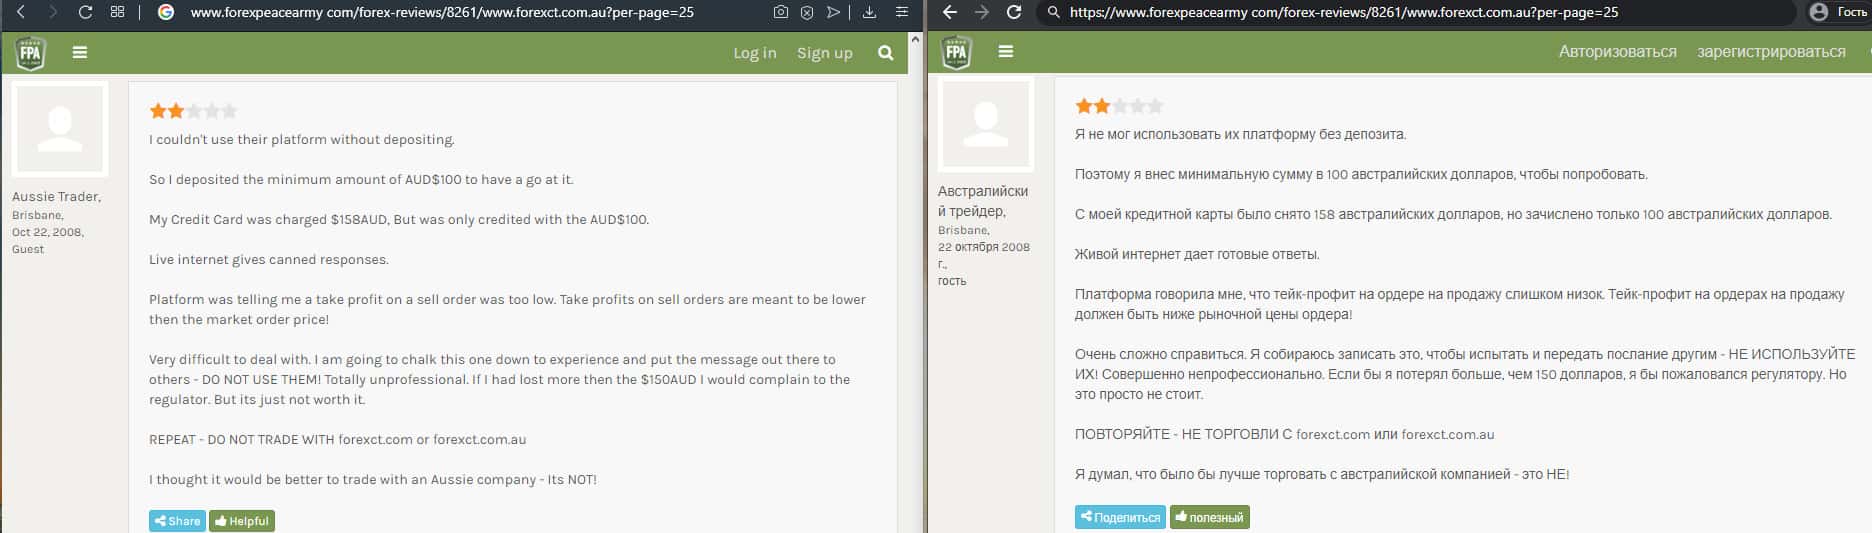Image resolution: width=1872 pixels, height=533 pixels.
Task: Click 'Я не мог использовать их платформу' line
Action: click(1240, 134)
